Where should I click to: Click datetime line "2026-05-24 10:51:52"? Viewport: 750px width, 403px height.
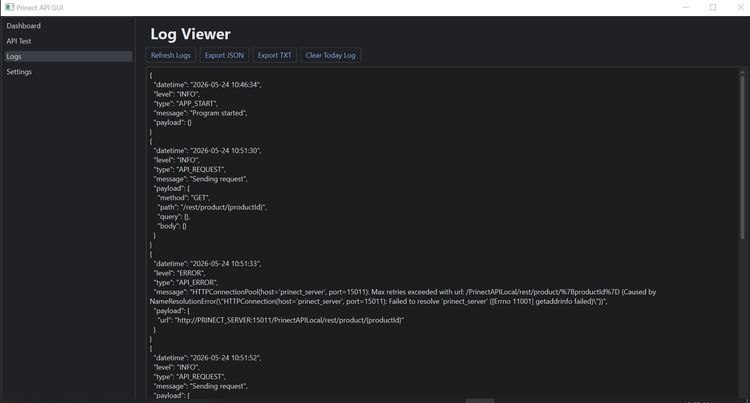tap(208, 358)
